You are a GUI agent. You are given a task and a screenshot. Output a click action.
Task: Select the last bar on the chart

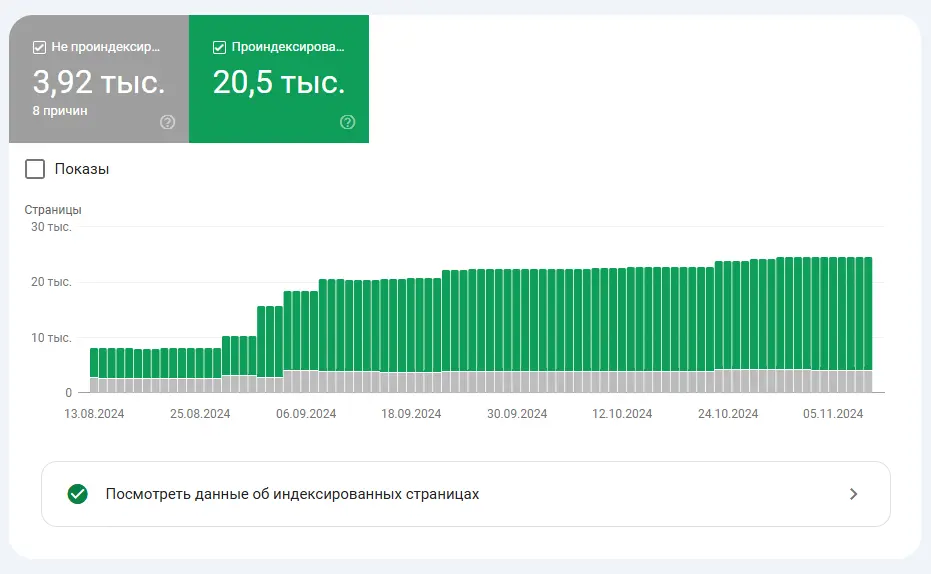[x=868, y=325]
